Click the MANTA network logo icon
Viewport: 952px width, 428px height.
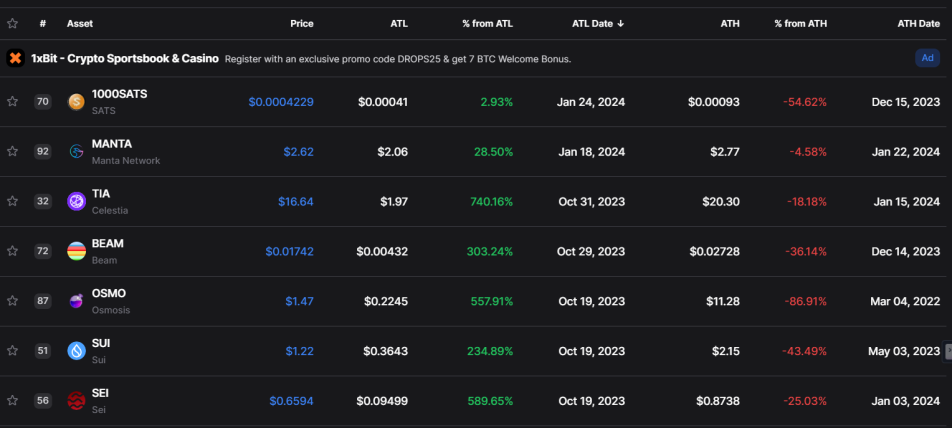point(76,152)
